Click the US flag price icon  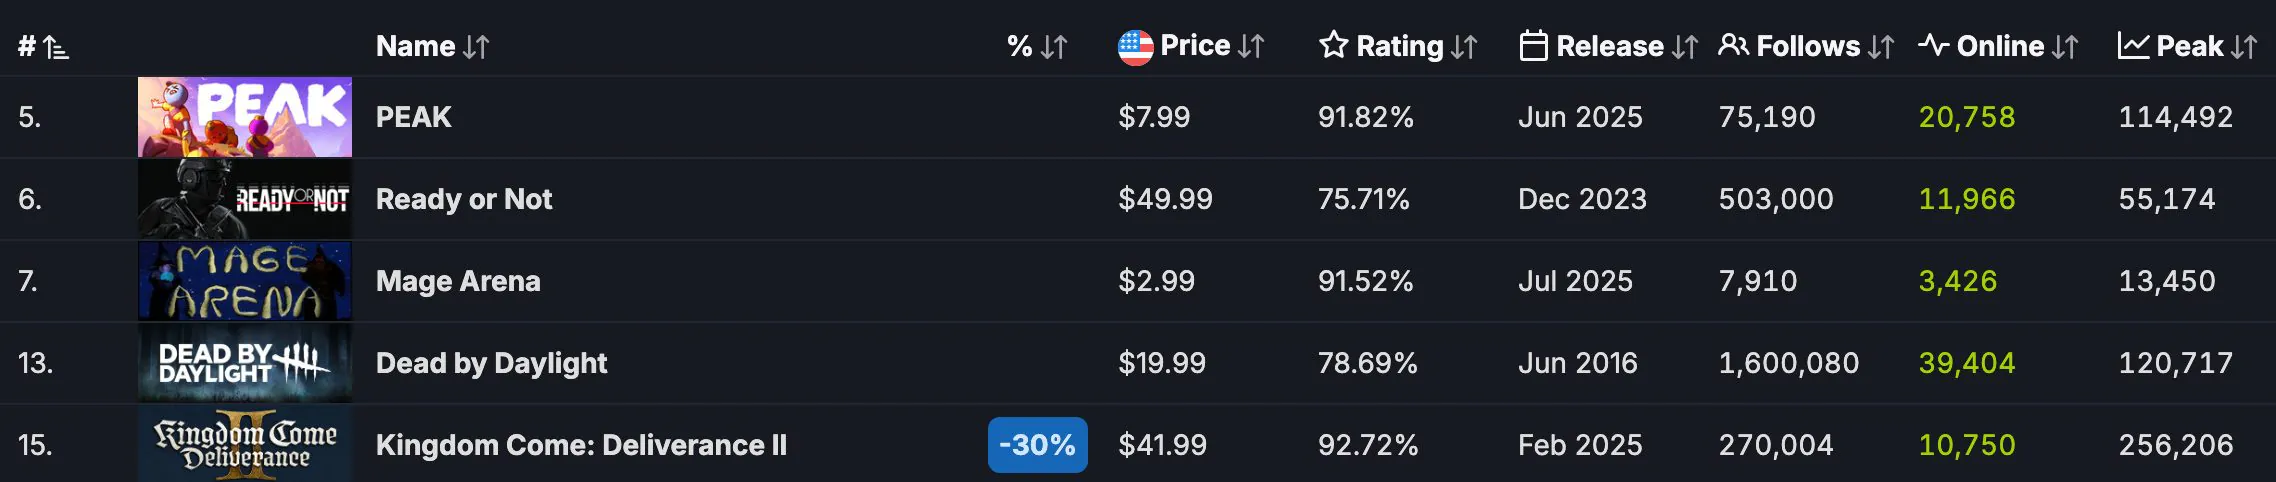point(1135,46)
